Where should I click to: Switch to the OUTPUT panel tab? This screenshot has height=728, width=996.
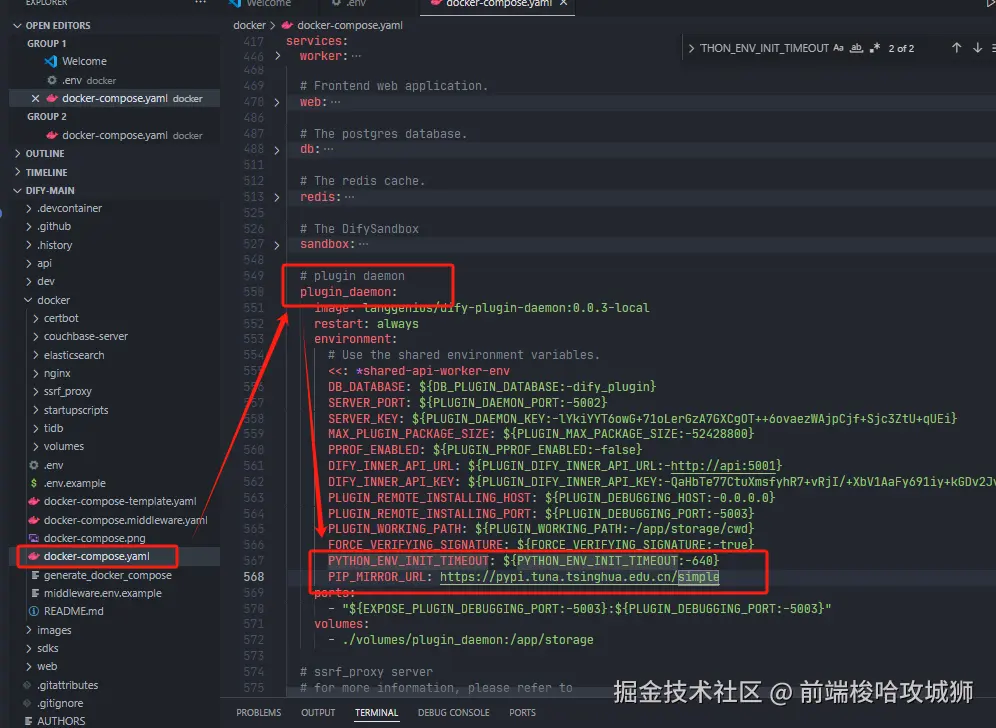pos(318,713)
